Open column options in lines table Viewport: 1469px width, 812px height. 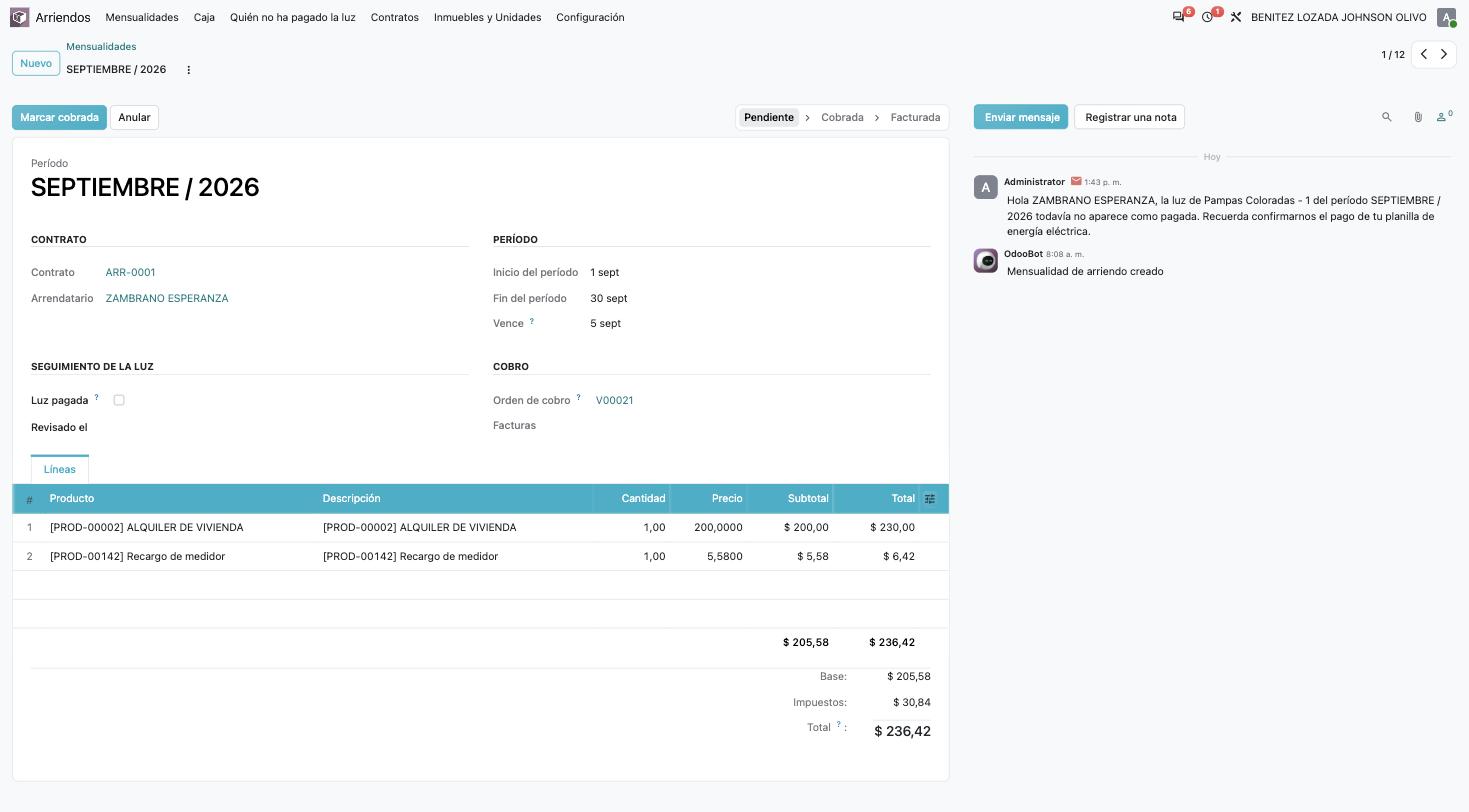(929, 498)
